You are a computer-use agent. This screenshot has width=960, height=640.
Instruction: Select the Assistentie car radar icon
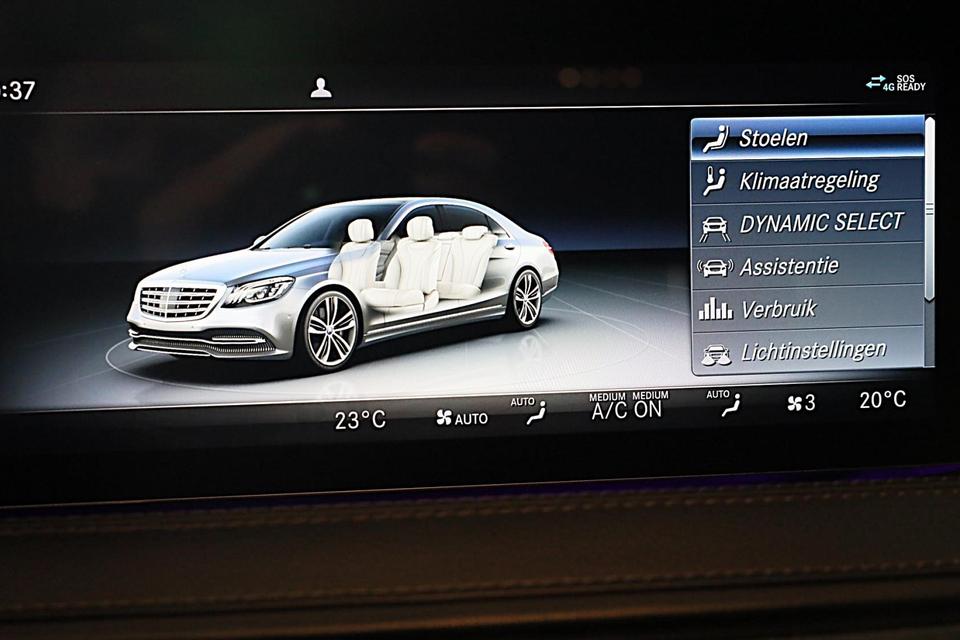714,268
